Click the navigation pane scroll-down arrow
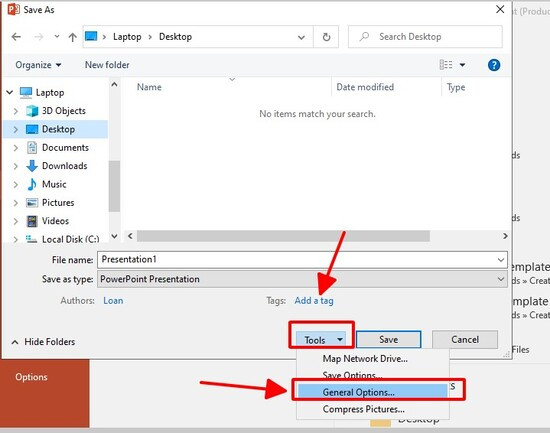The height and width of the screenshot is (433, 550). click(114, 236)
